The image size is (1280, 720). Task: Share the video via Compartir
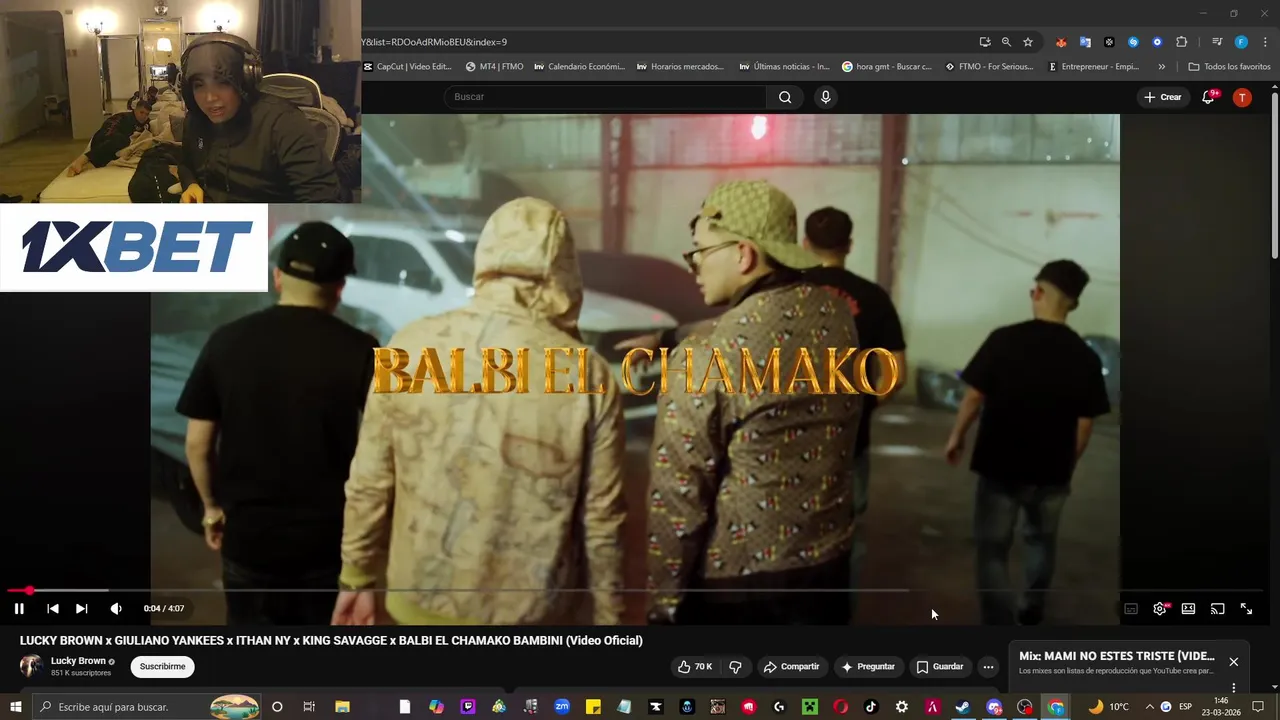tap(791, 667)
